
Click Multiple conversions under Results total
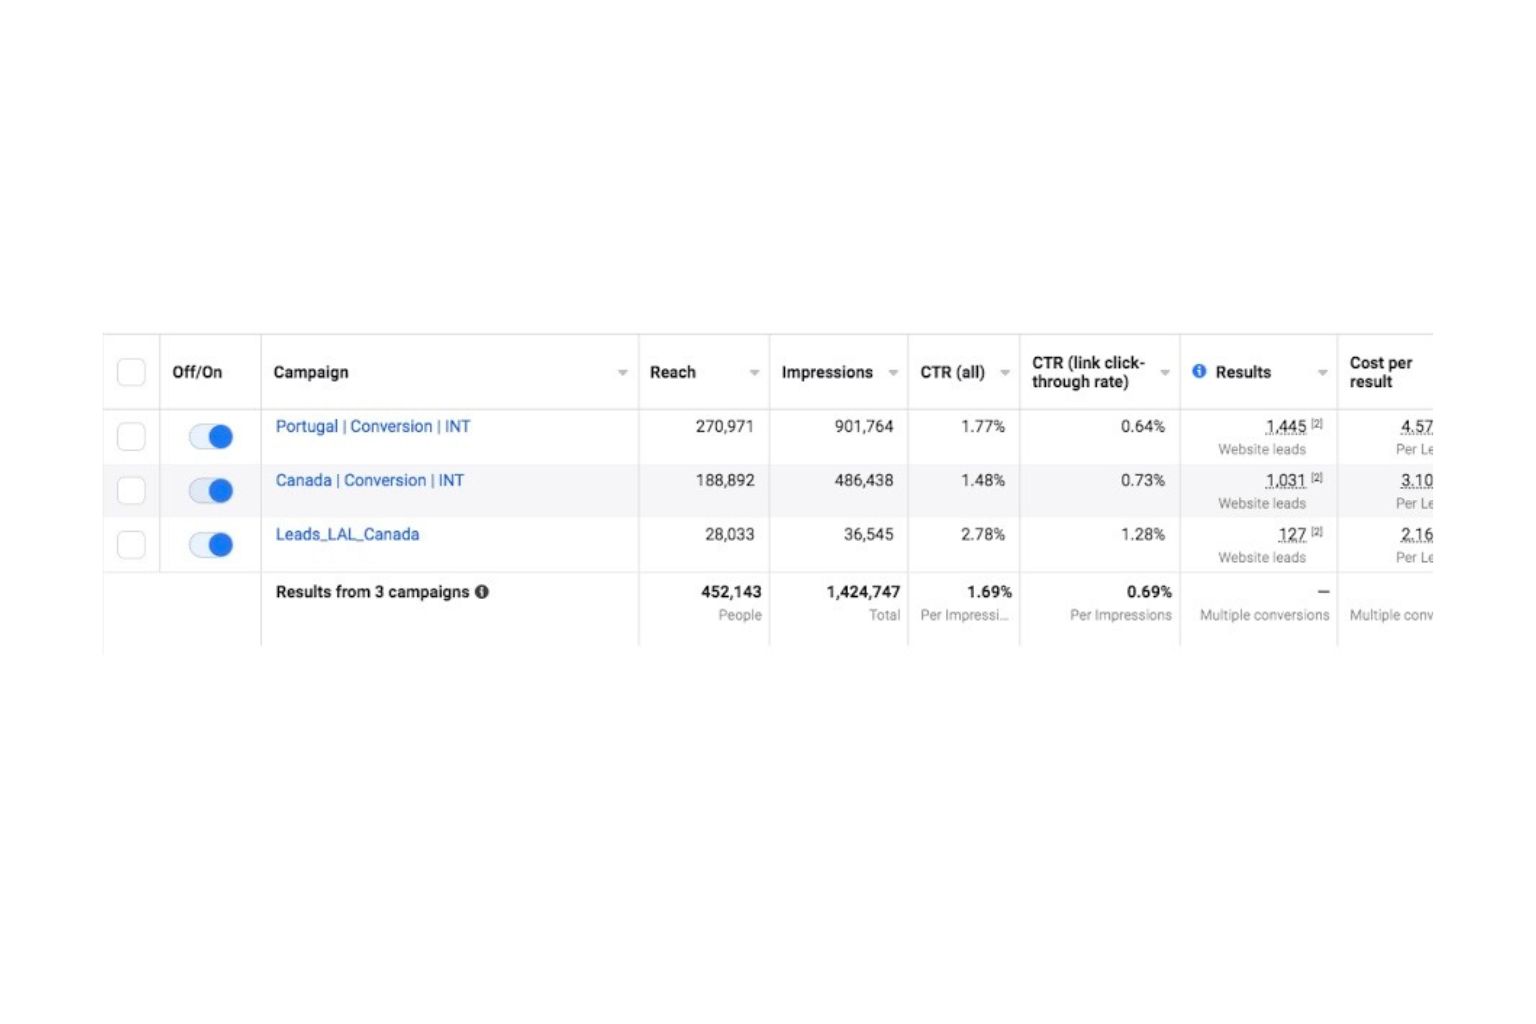(x=1265, y=615)
